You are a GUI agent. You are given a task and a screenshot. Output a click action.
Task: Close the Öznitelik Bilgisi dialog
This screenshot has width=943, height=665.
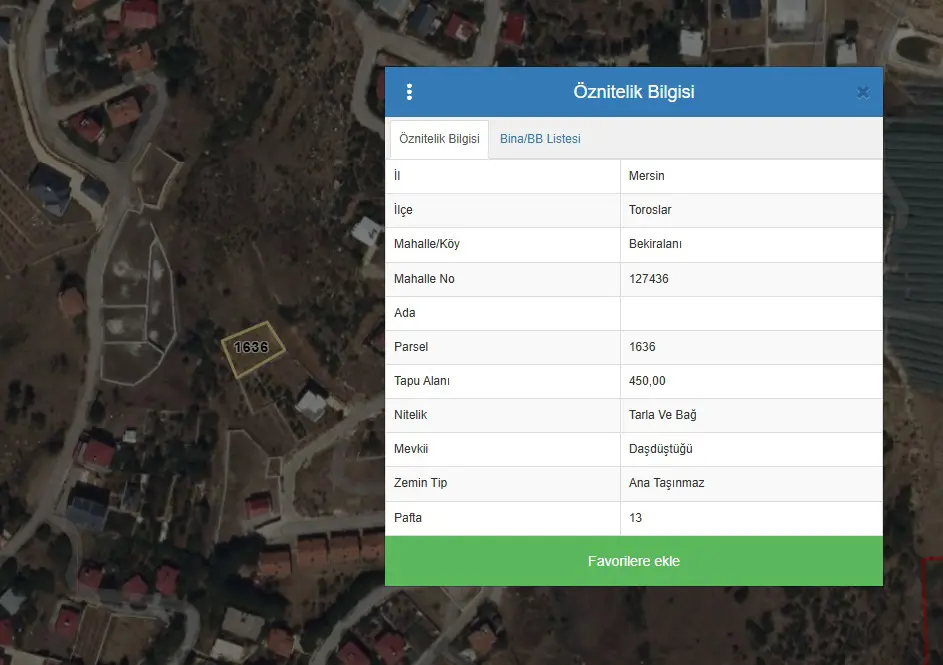863,93
